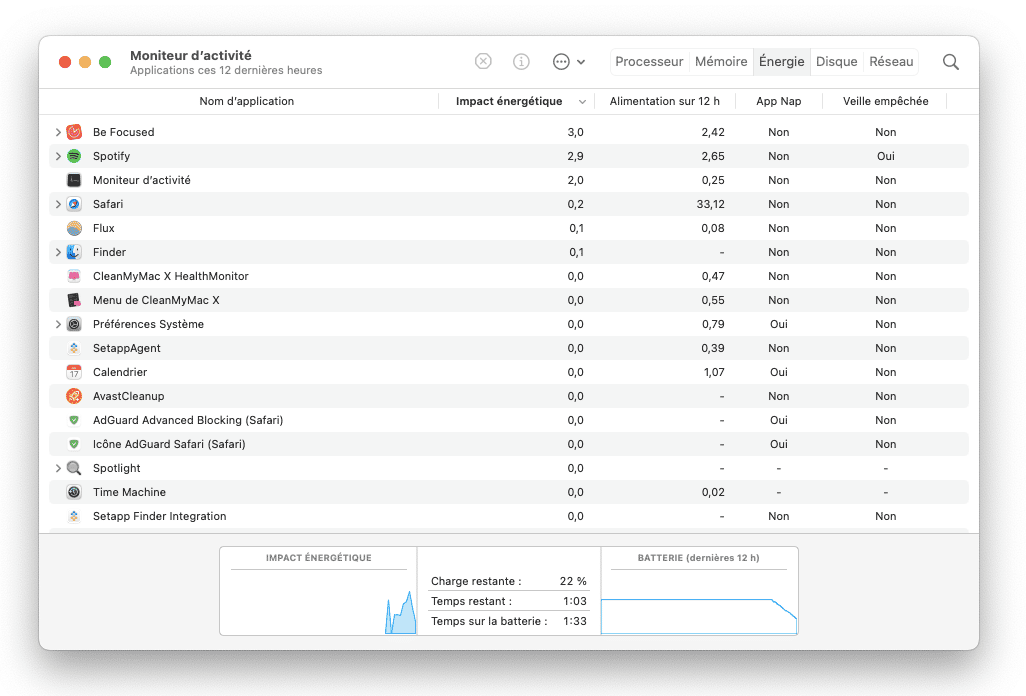1026x696 pixels.
Task: Expand the Safari row
Action: click(x=58, y=204)
